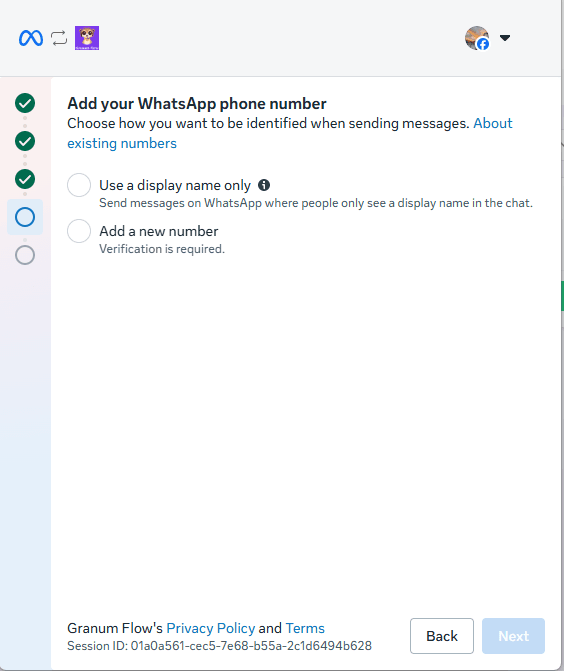Select the current step four indicator
The height and width of the screenshot is (671, 564).
25,217
